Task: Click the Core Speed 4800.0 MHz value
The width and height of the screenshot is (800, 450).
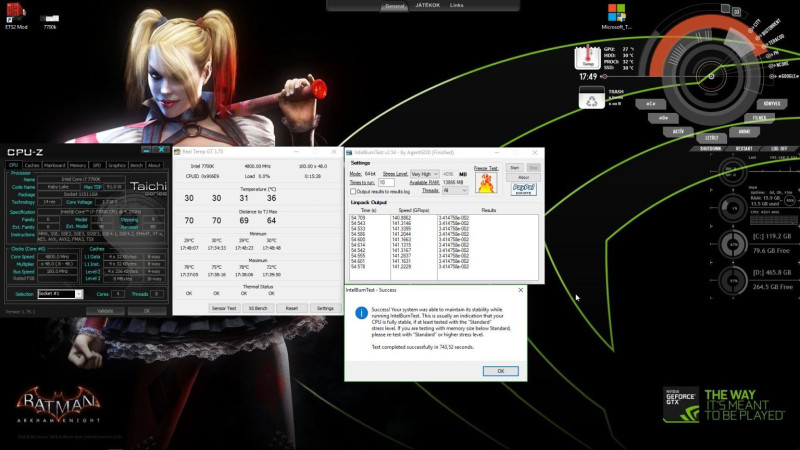Action: tap(57, 257)
